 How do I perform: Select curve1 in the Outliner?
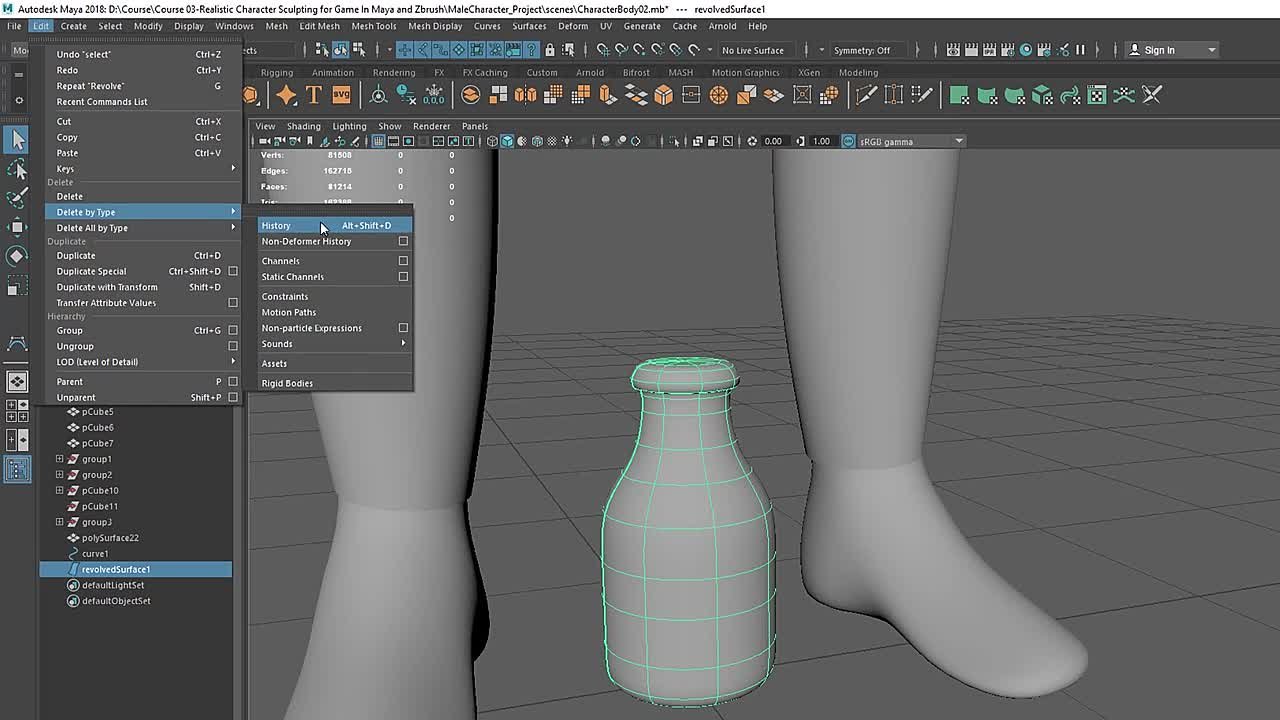point(95,553)
